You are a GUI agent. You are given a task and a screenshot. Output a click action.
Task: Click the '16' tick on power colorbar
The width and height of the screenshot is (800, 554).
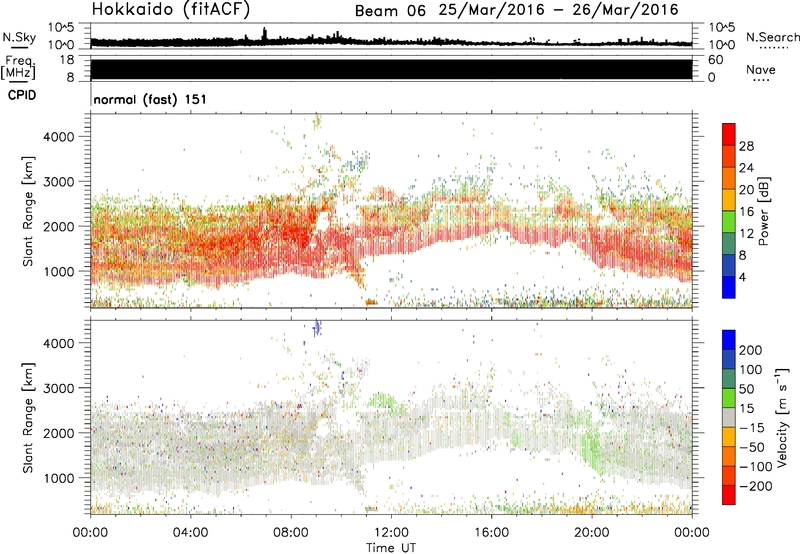point(746,211)
